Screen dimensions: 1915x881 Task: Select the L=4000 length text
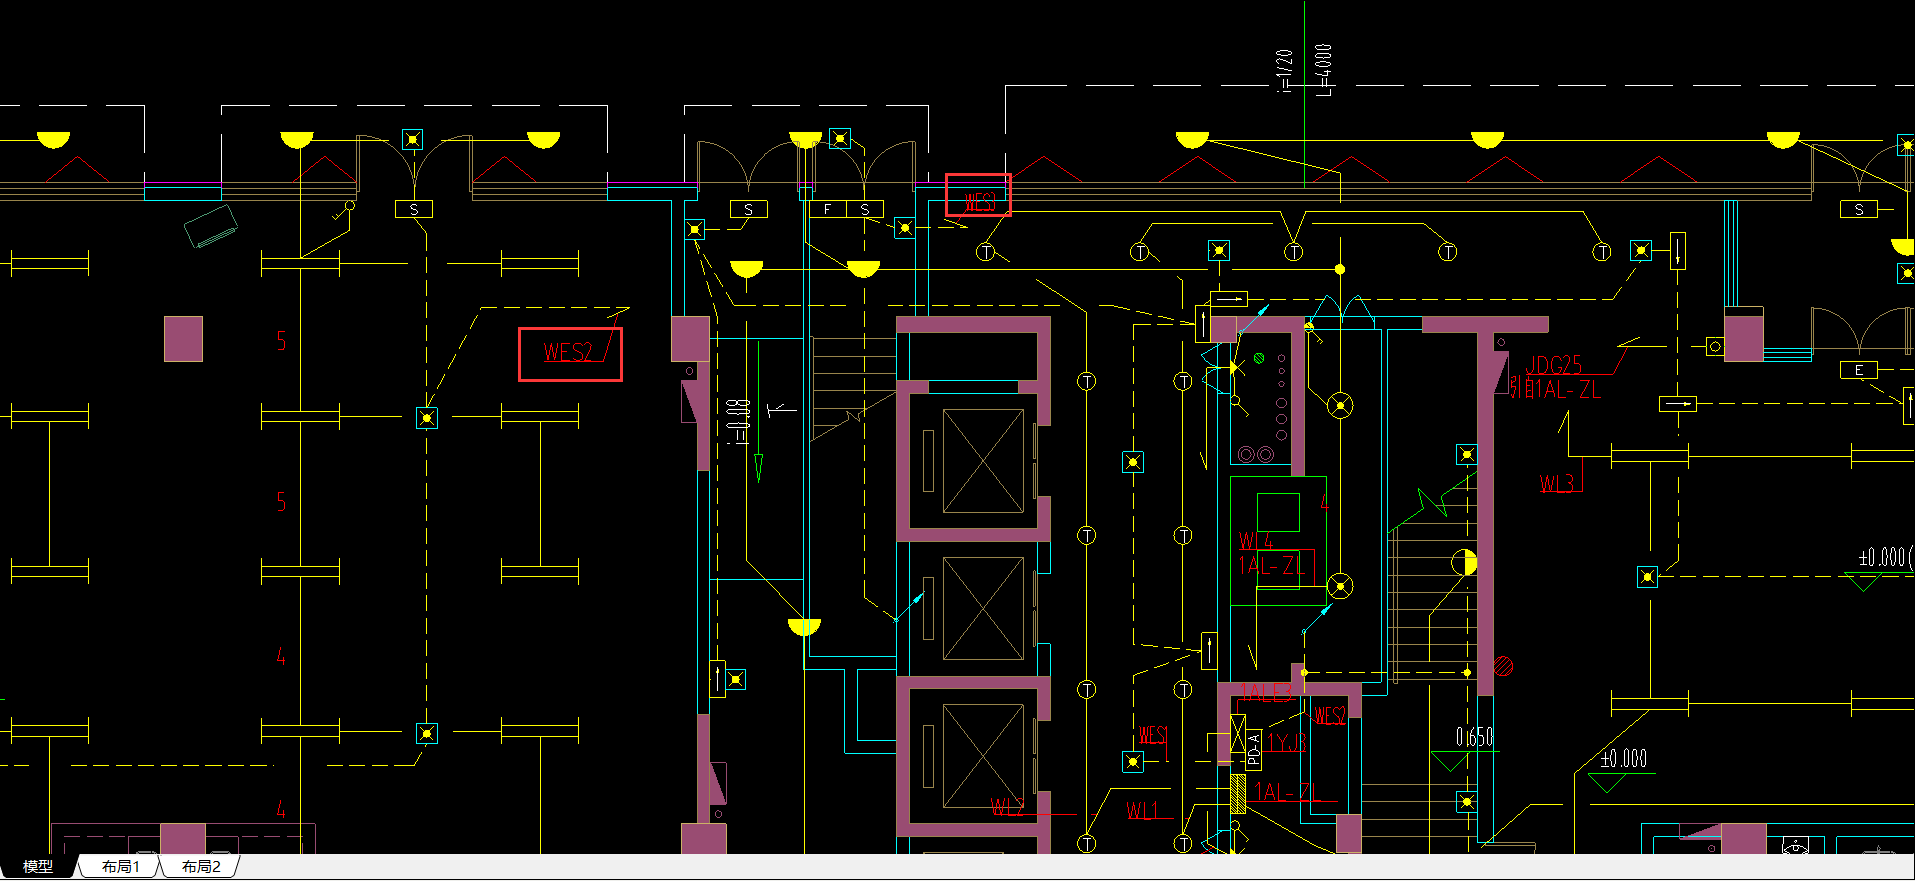coord(1323,70)
